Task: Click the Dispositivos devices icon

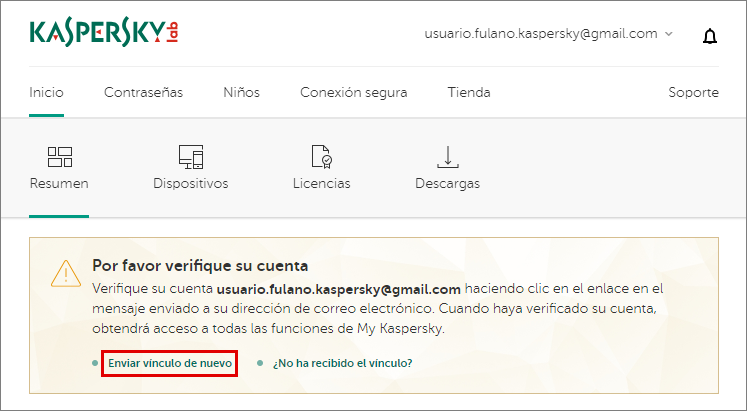Action: [x=191, y=157]
